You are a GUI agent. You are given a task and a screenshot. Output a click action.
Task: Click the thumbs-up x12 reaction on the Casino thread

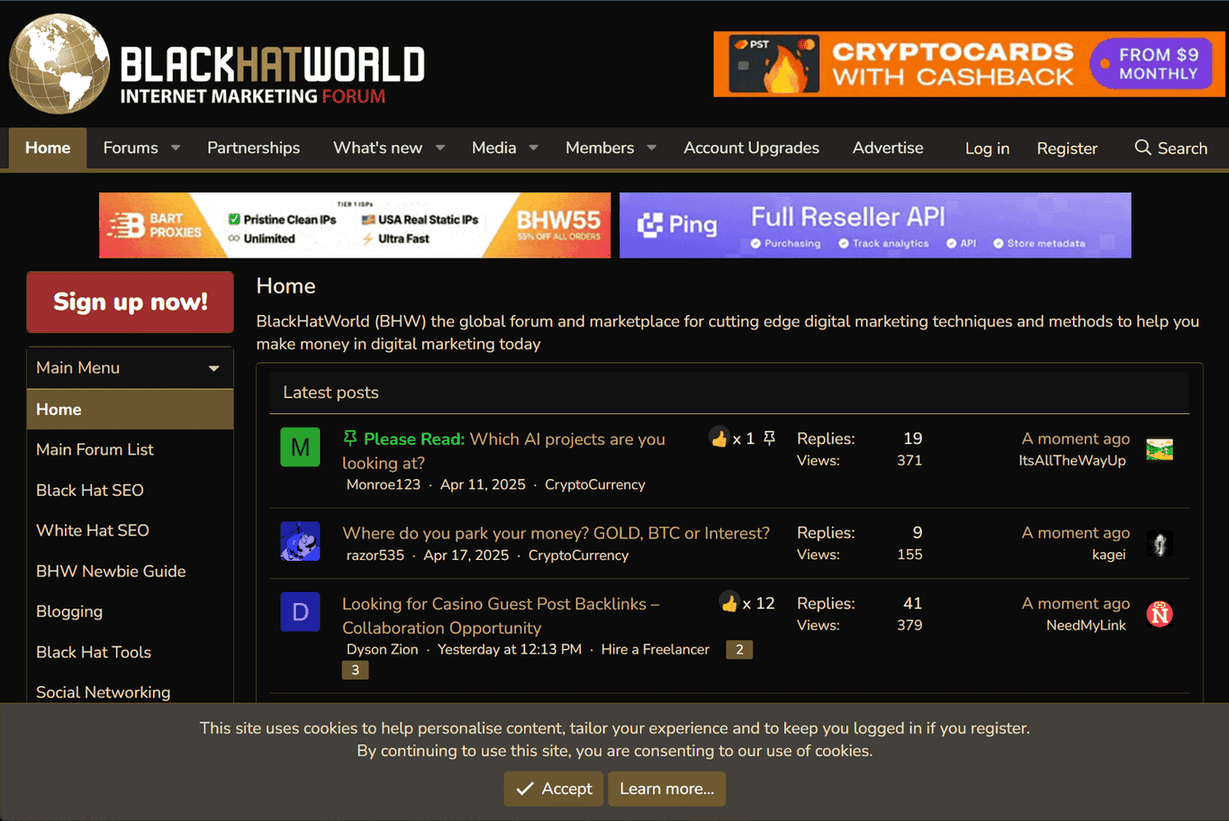point(729,604)
